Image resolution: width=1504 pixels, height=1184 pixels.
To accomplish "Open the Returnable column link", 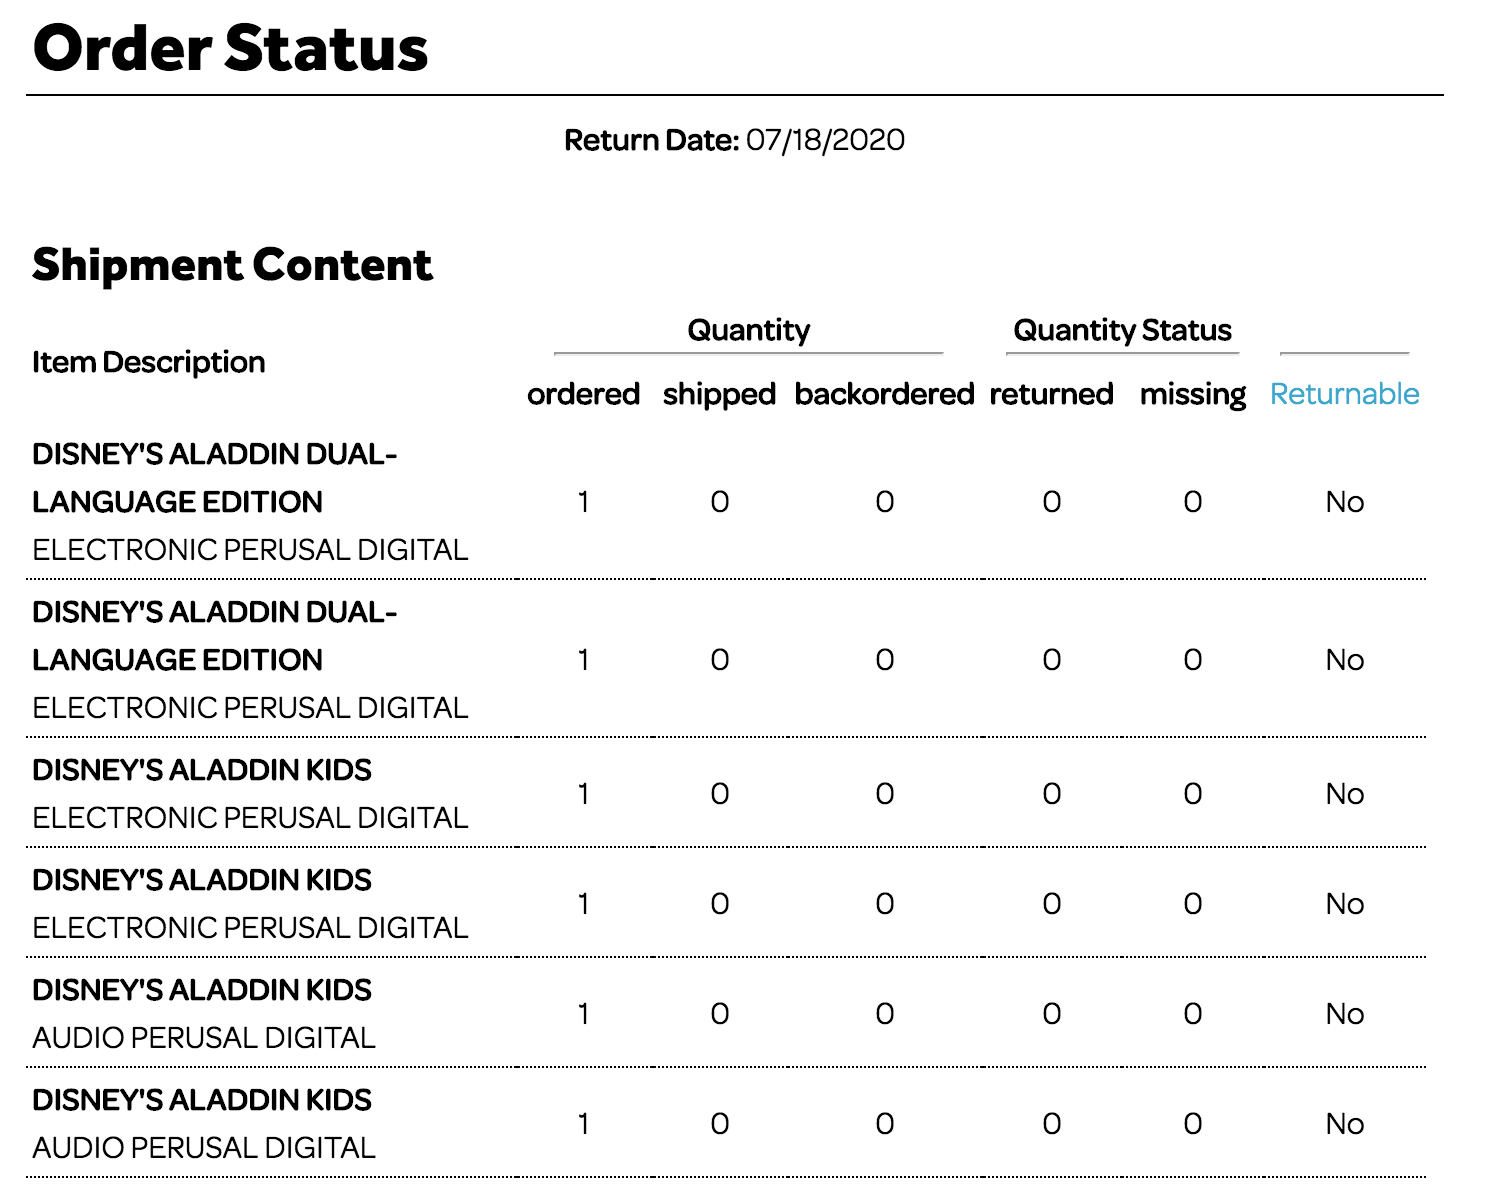I will tap(1344, 394).
